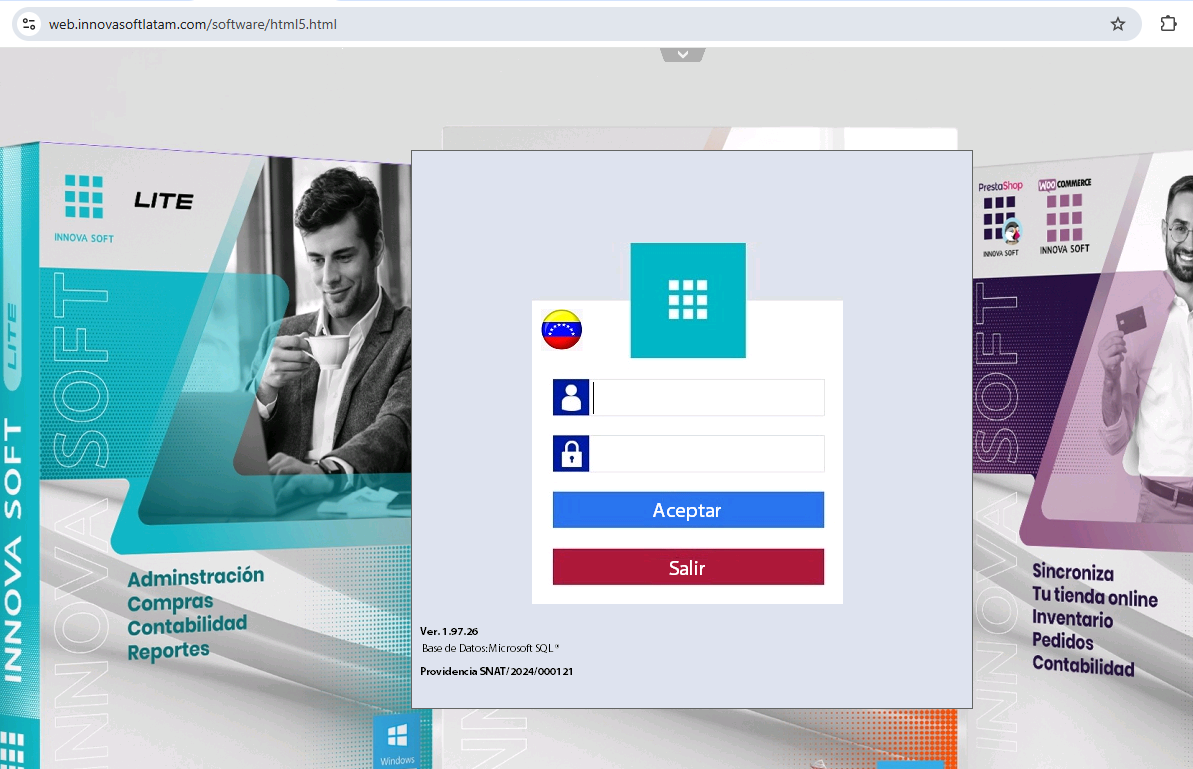
Task: Click the user silhouette icon
Action: (x=571, y=398)
